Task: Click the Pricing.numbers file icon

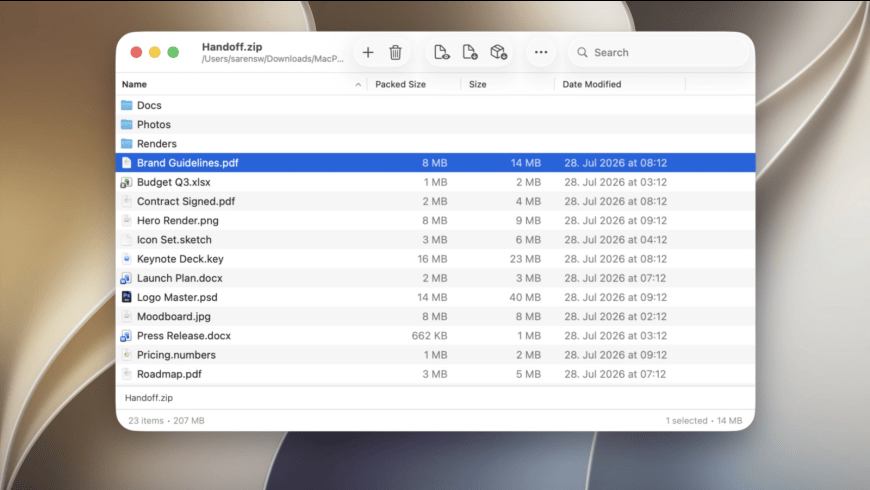Action: (x=127, y=355)
